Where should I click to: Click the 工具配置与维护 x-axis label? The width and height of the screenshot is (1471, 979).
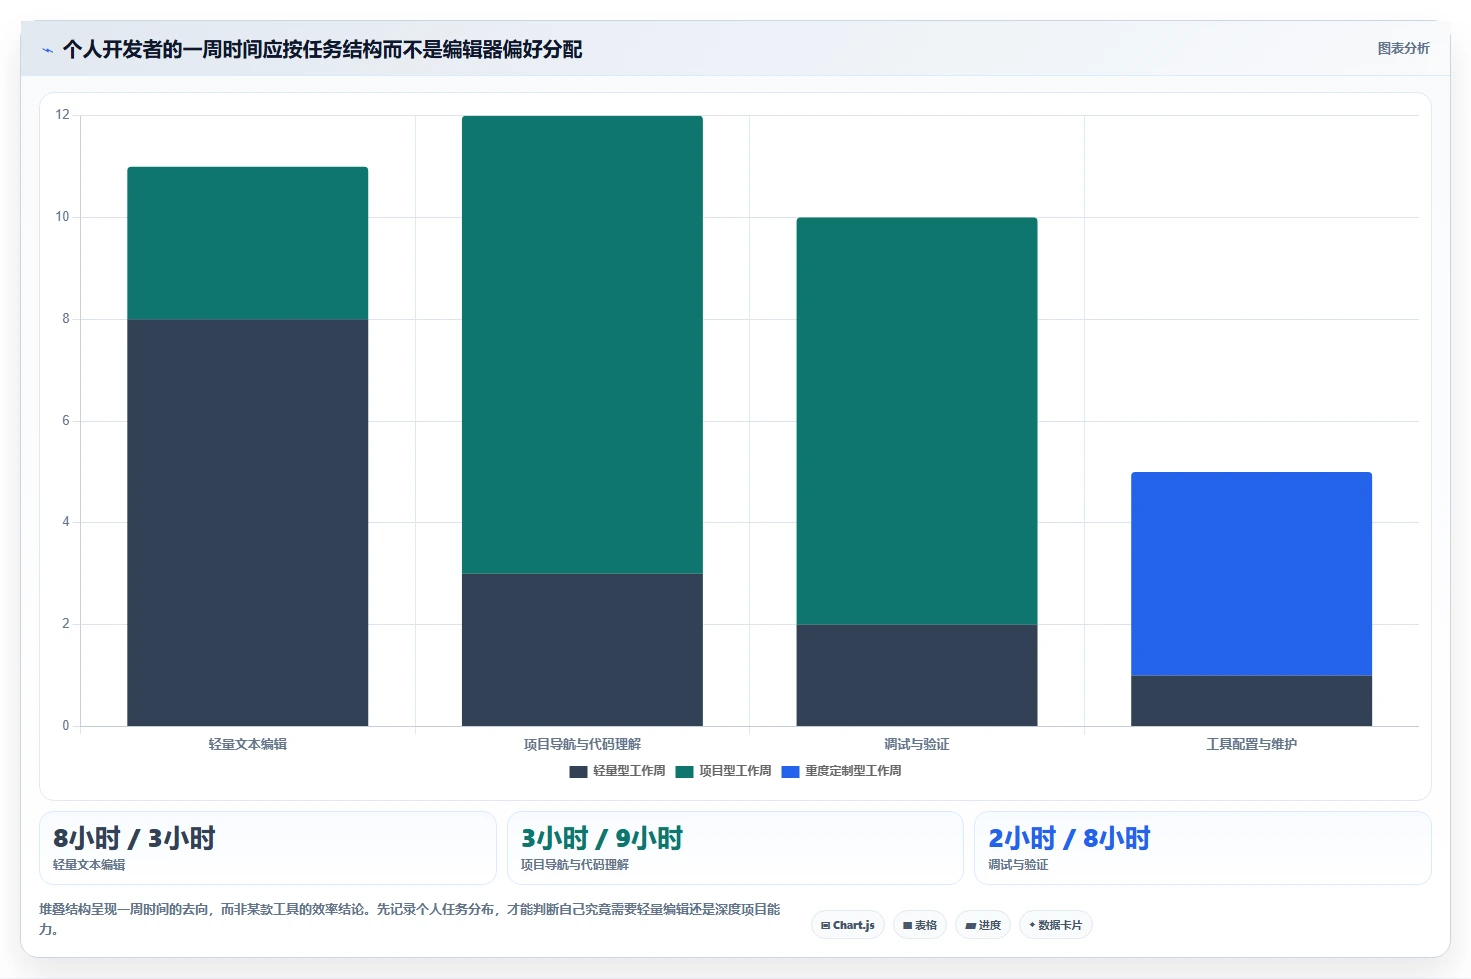[1251, 744]
